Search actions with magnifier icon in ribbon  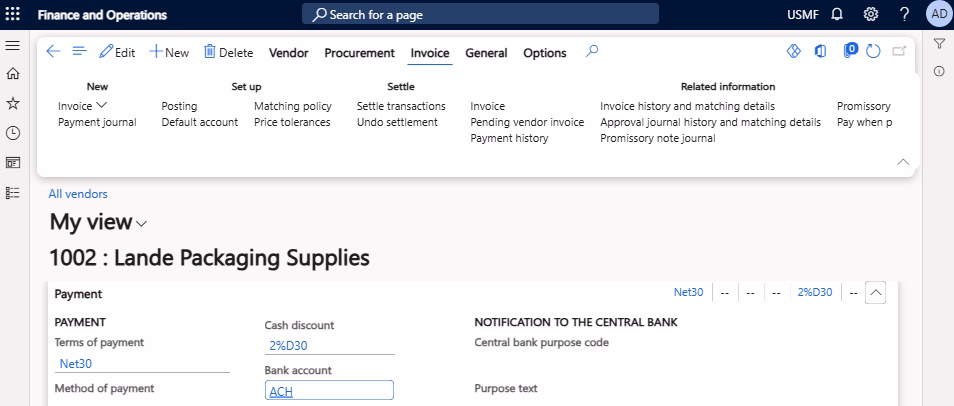click(592, 51)
